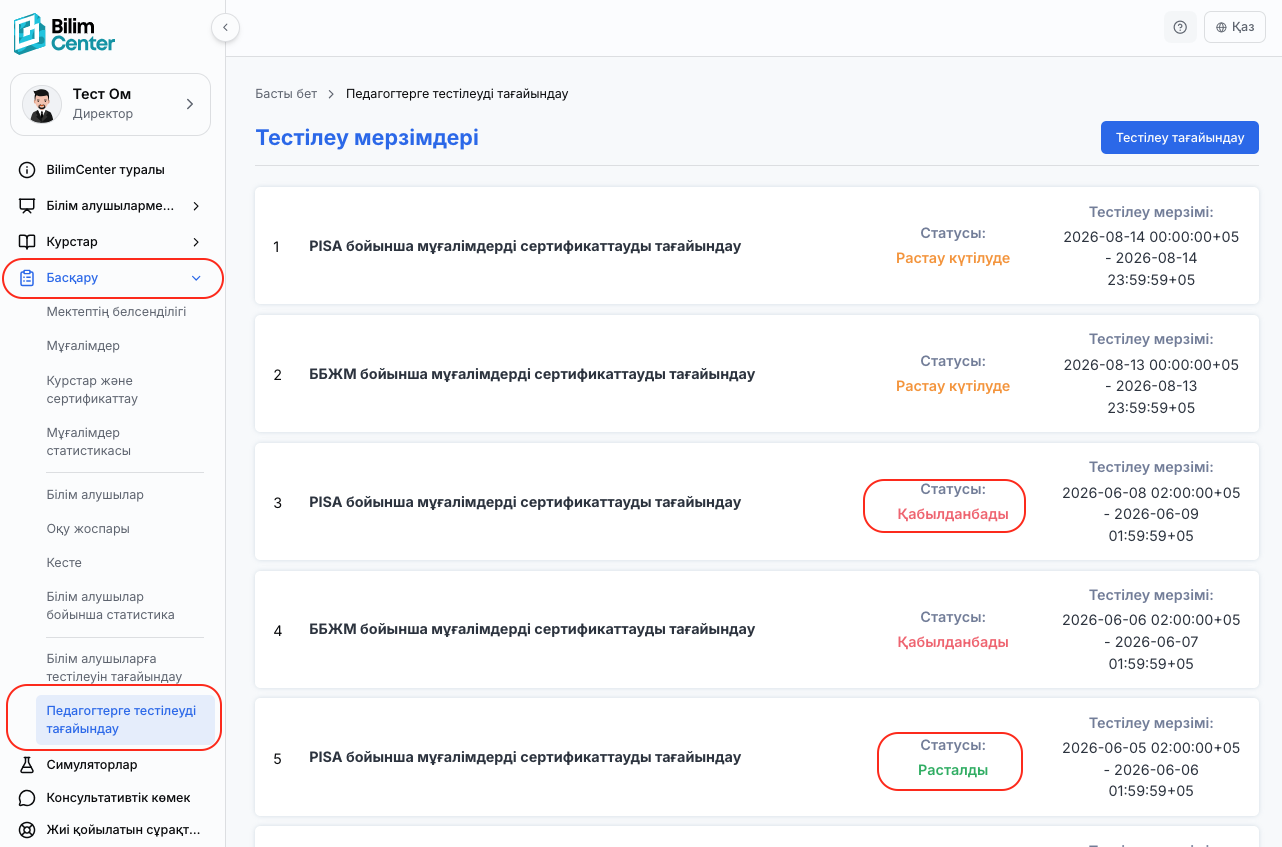The height and width of the screenshot is (847, 1282).
Task: Open Мектептің белсенділігі submenu item
Action: click(x=116, y=312)
